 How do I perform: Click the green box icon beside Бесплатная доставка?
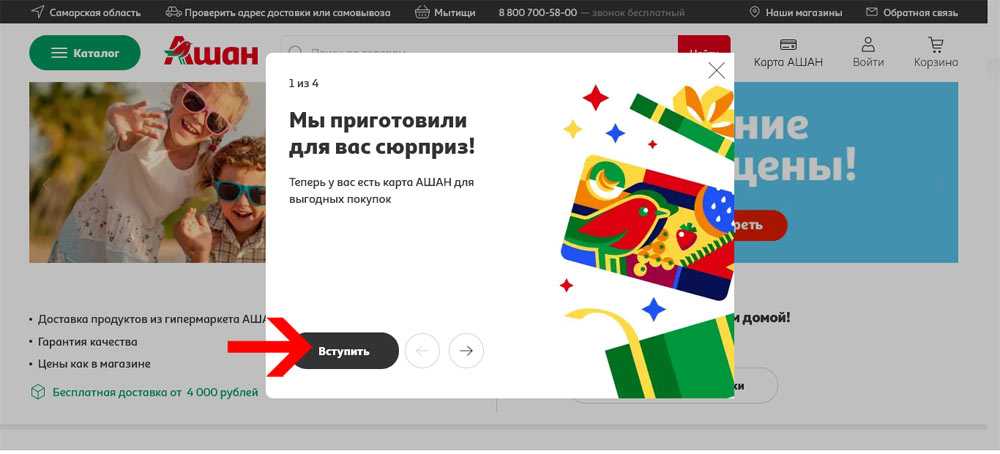[x=38, y=392]
